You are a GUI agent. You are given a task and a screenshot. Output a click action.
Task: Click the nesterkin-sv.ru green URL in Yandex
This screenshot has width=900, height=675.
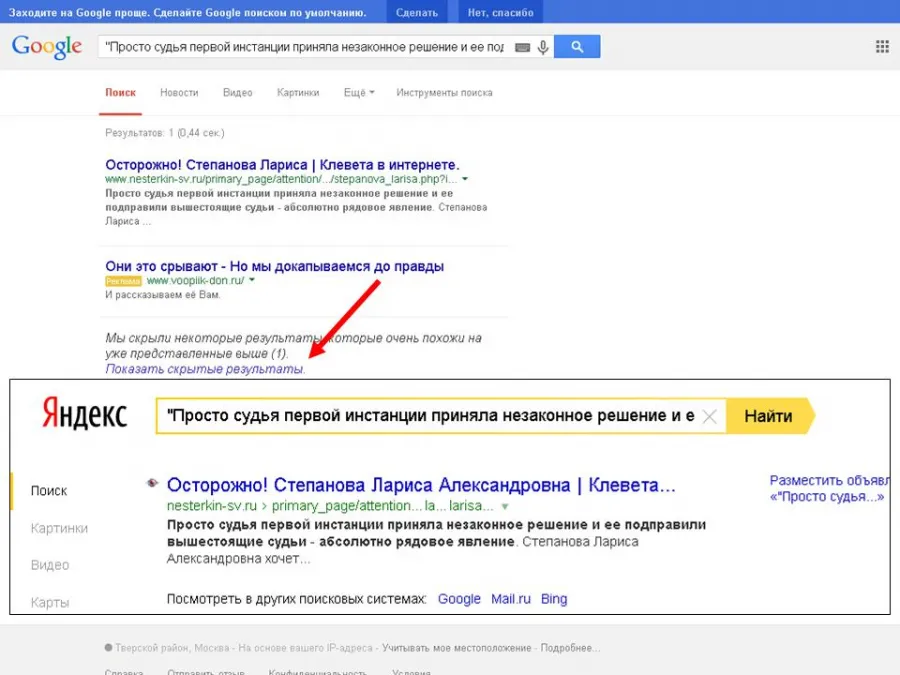pos(212,506)
